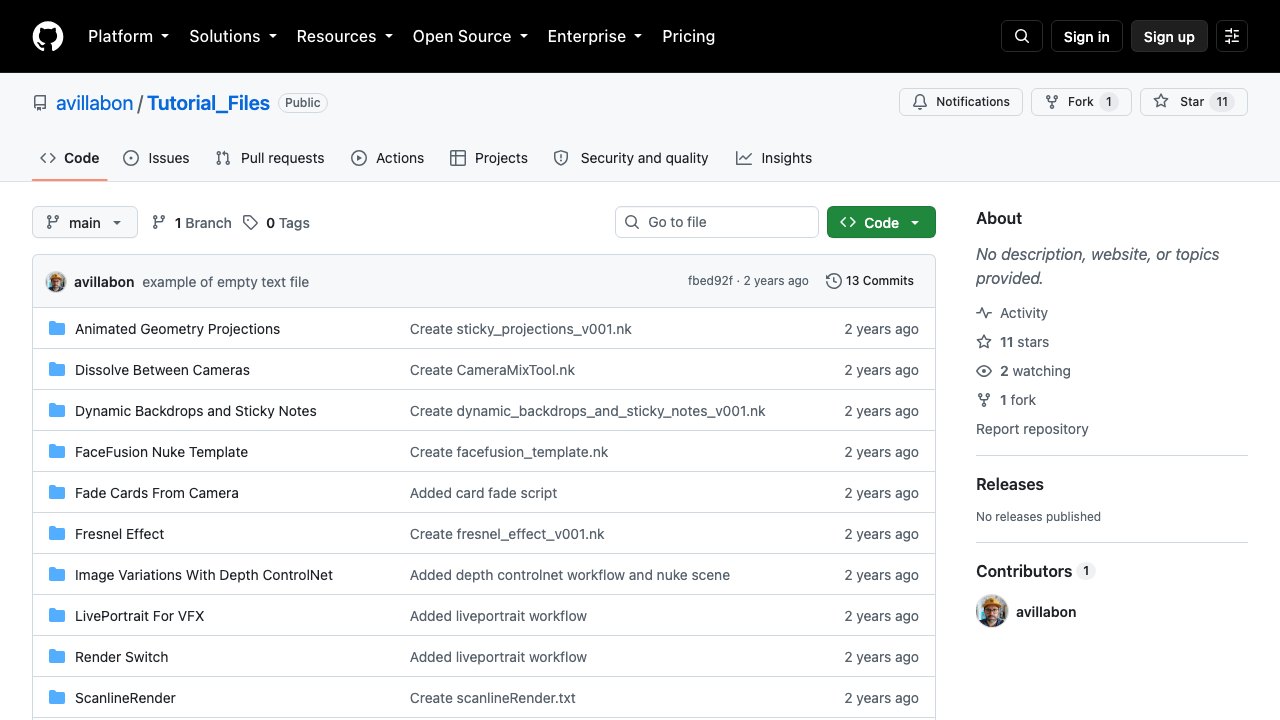Expand the Platform menu
The width and height of the screenshot is (1280, 720).
128,36
